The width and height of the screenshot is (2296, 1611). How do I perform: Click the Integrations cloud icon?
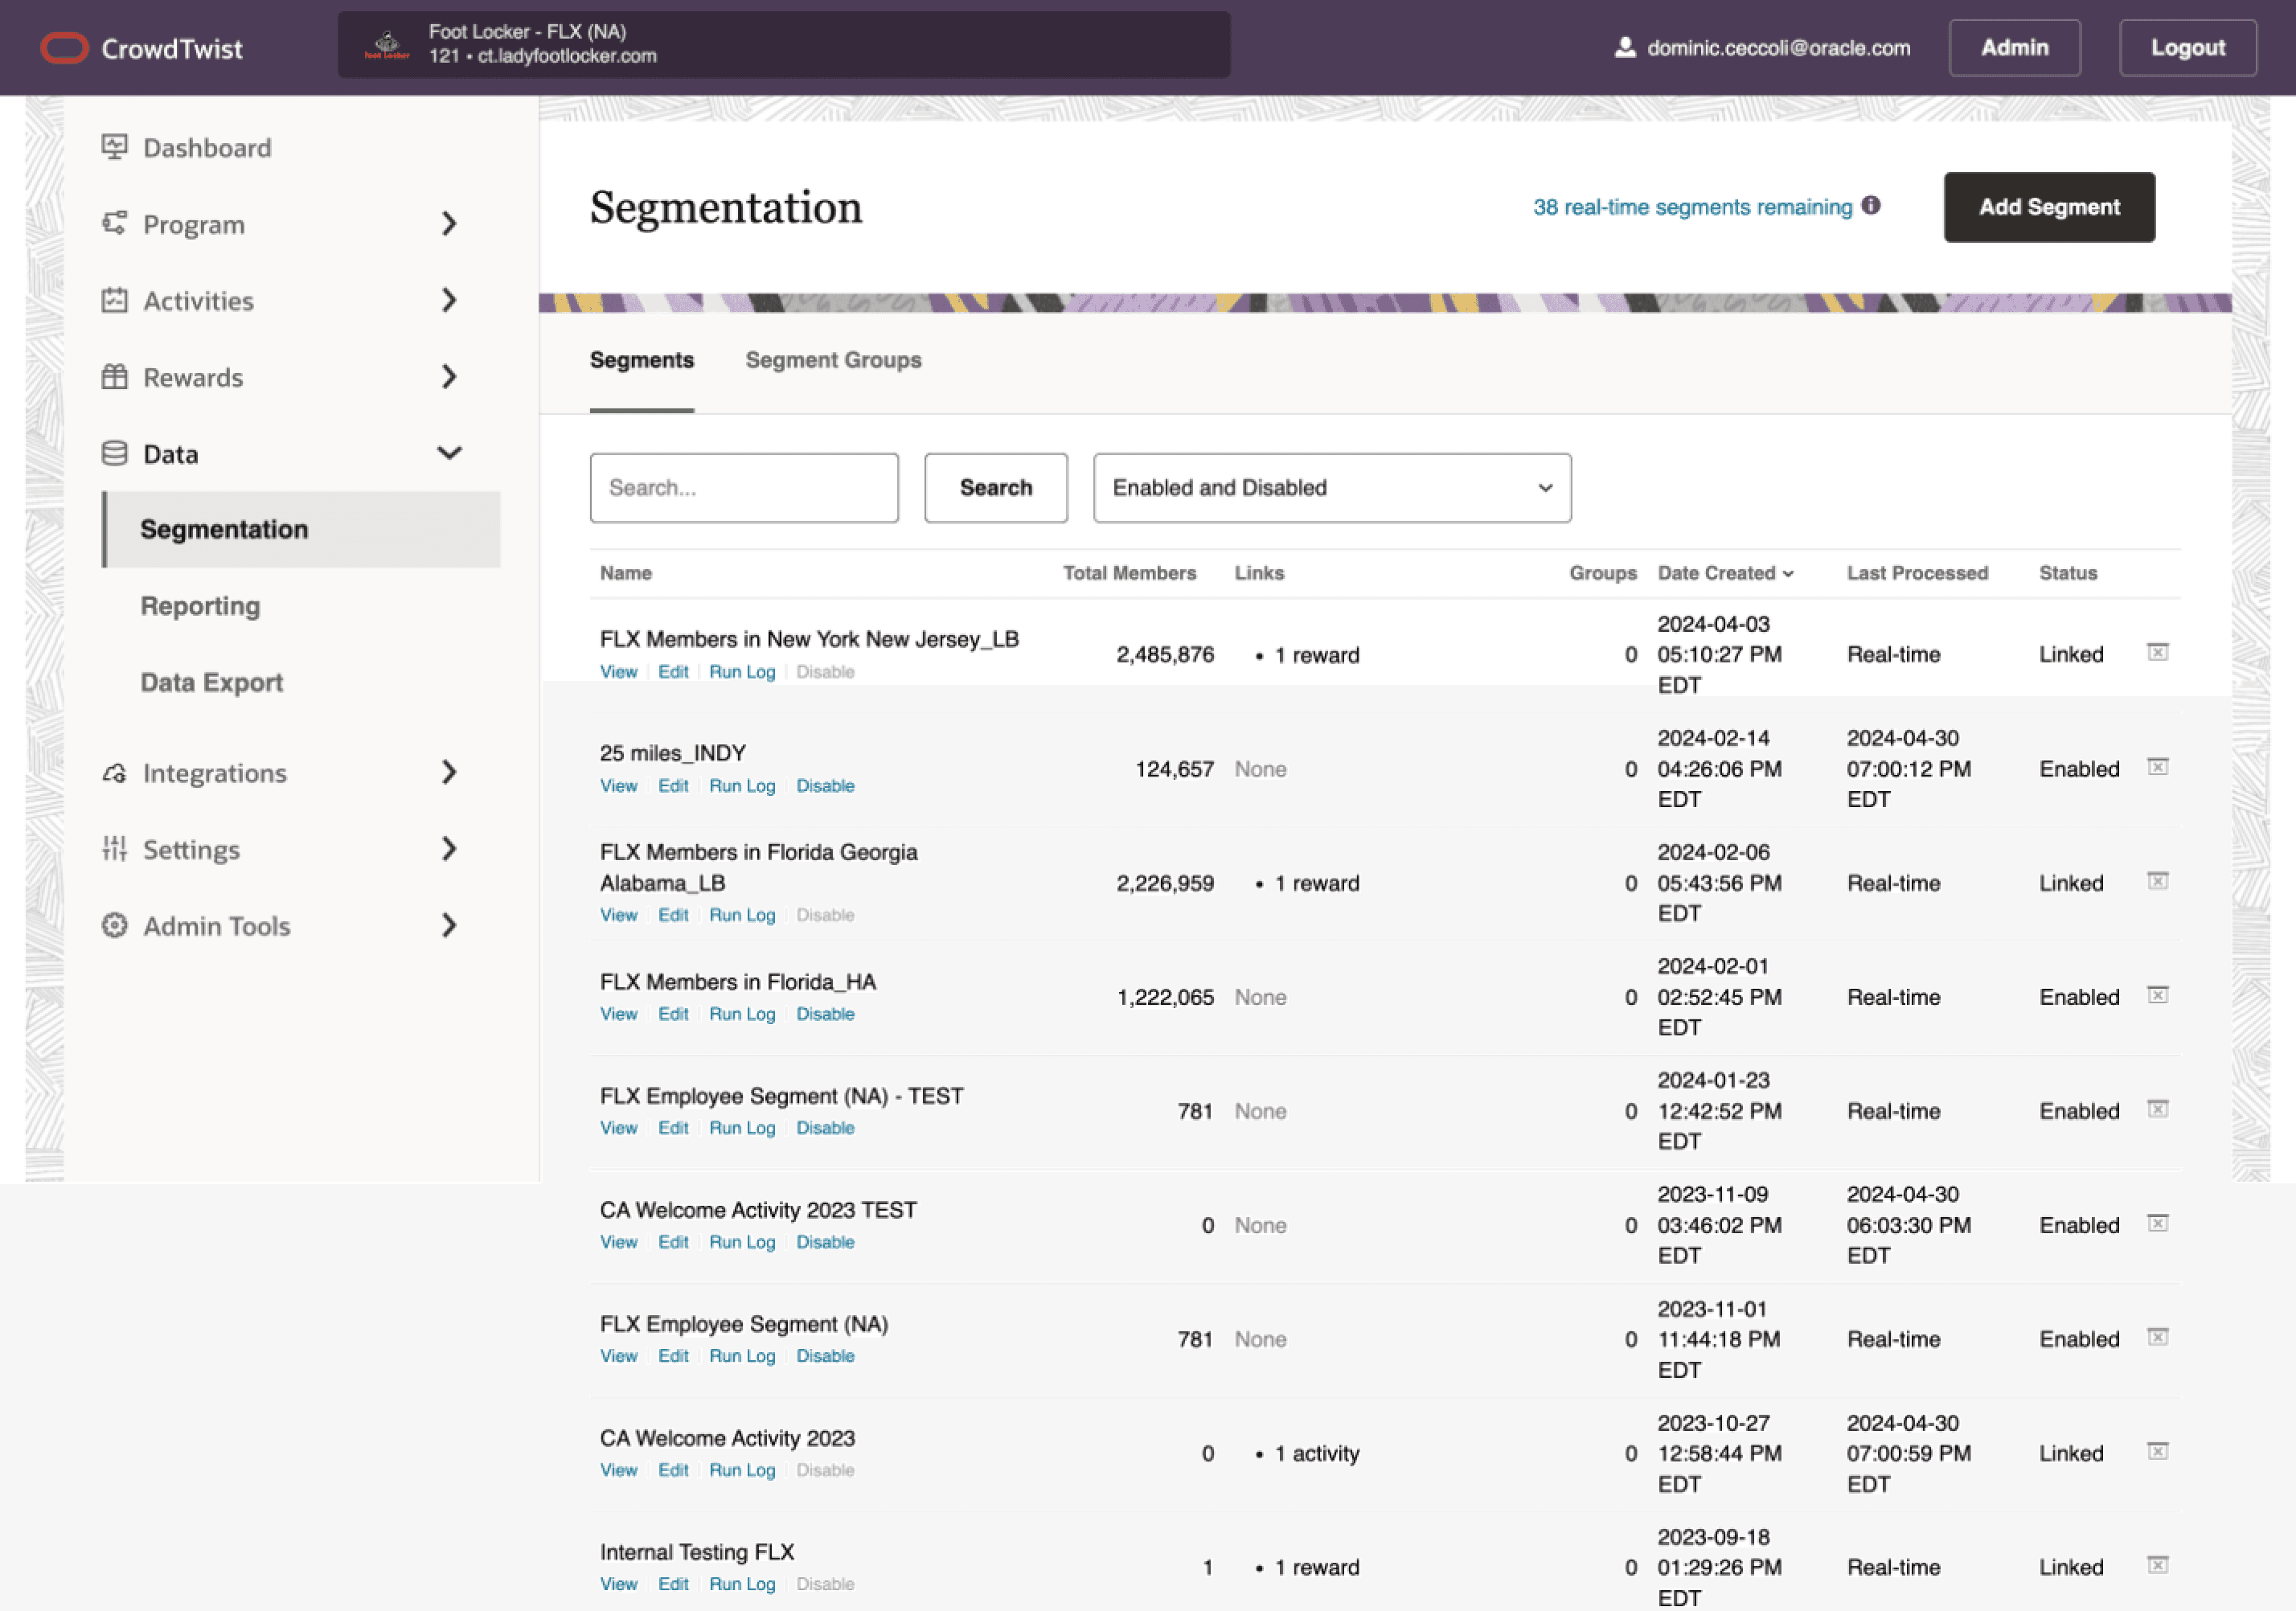click(114, 773)
